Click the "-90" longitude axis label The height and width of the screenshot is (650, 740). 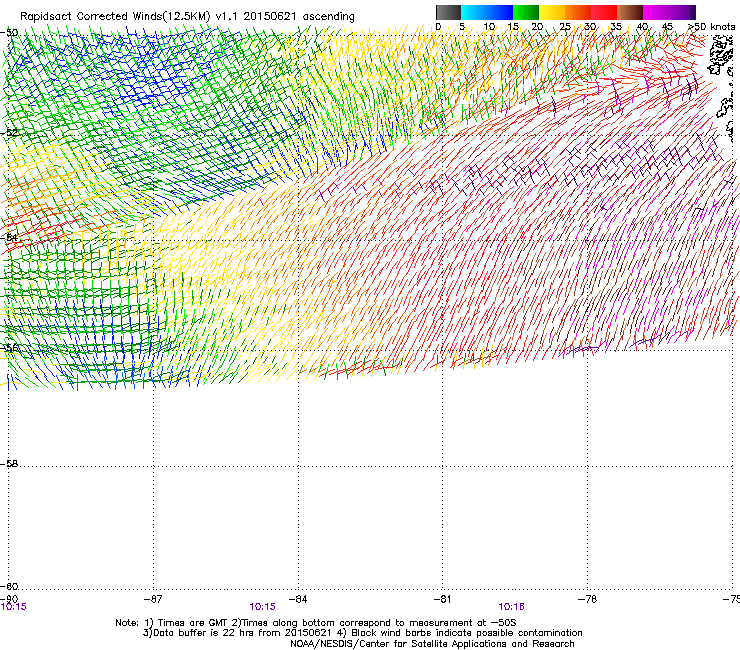coord(9,599)
